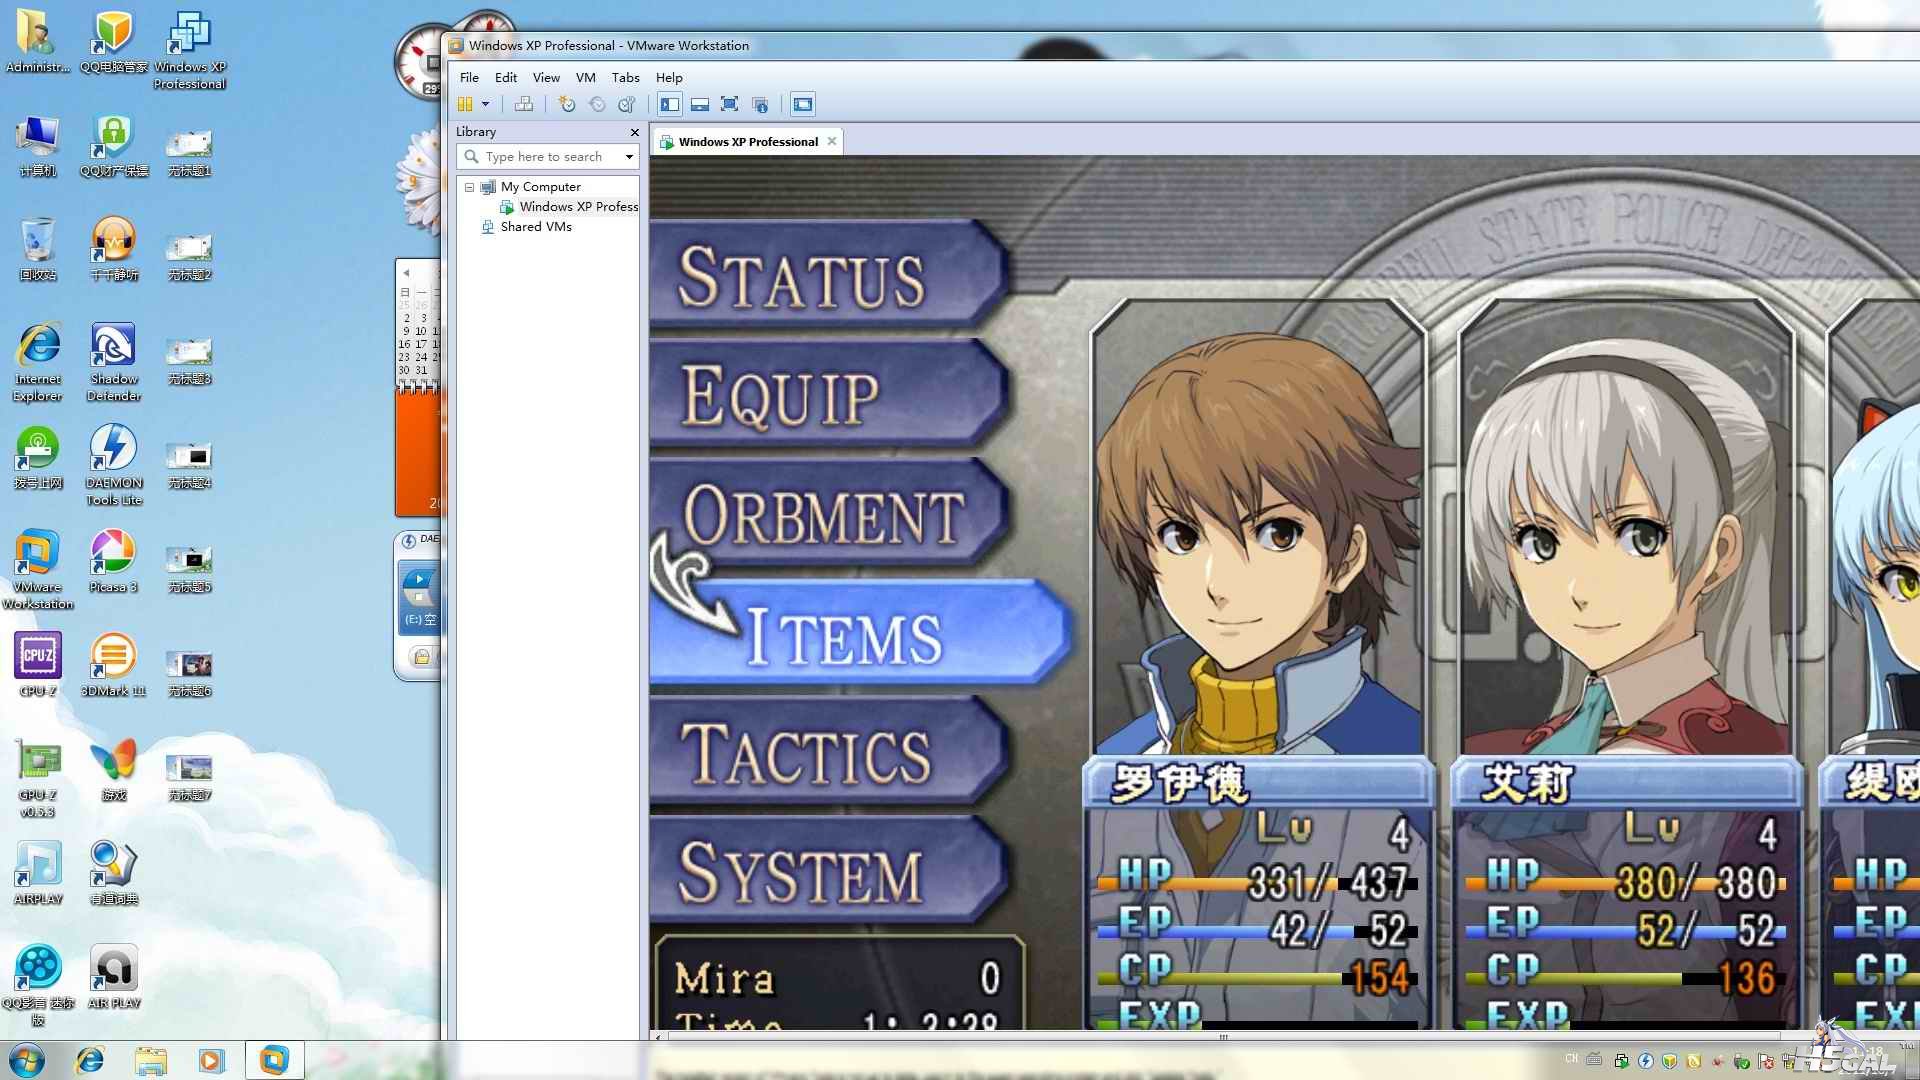Switch to Unity mode icon
This screenshot has height=1080, width=1920.
pyautogui.click(x=760, y=104)
